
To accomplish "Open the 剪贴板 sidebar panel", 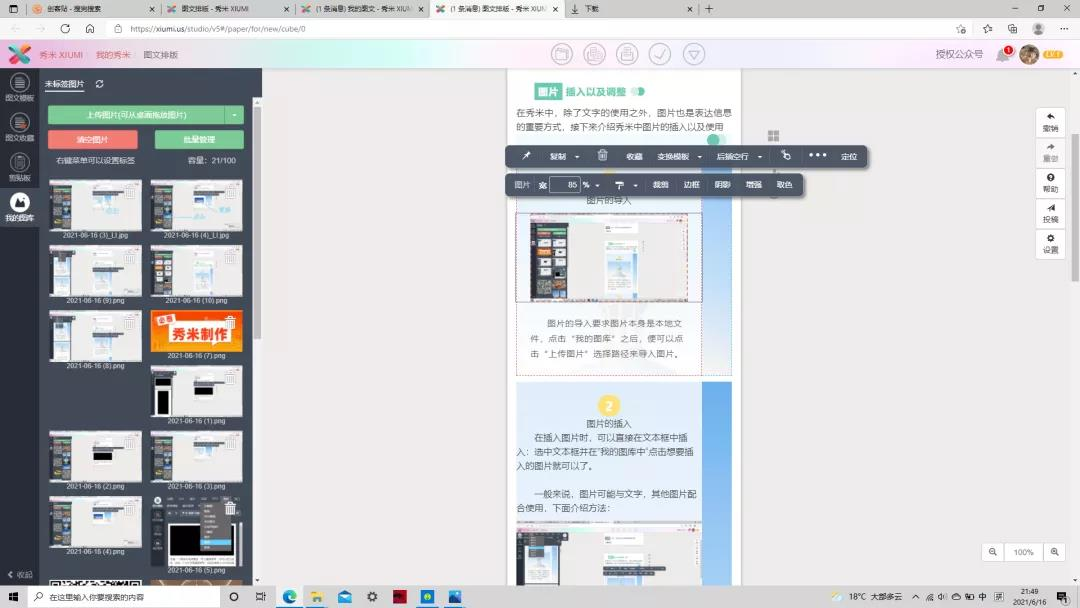I will [19, 167].
